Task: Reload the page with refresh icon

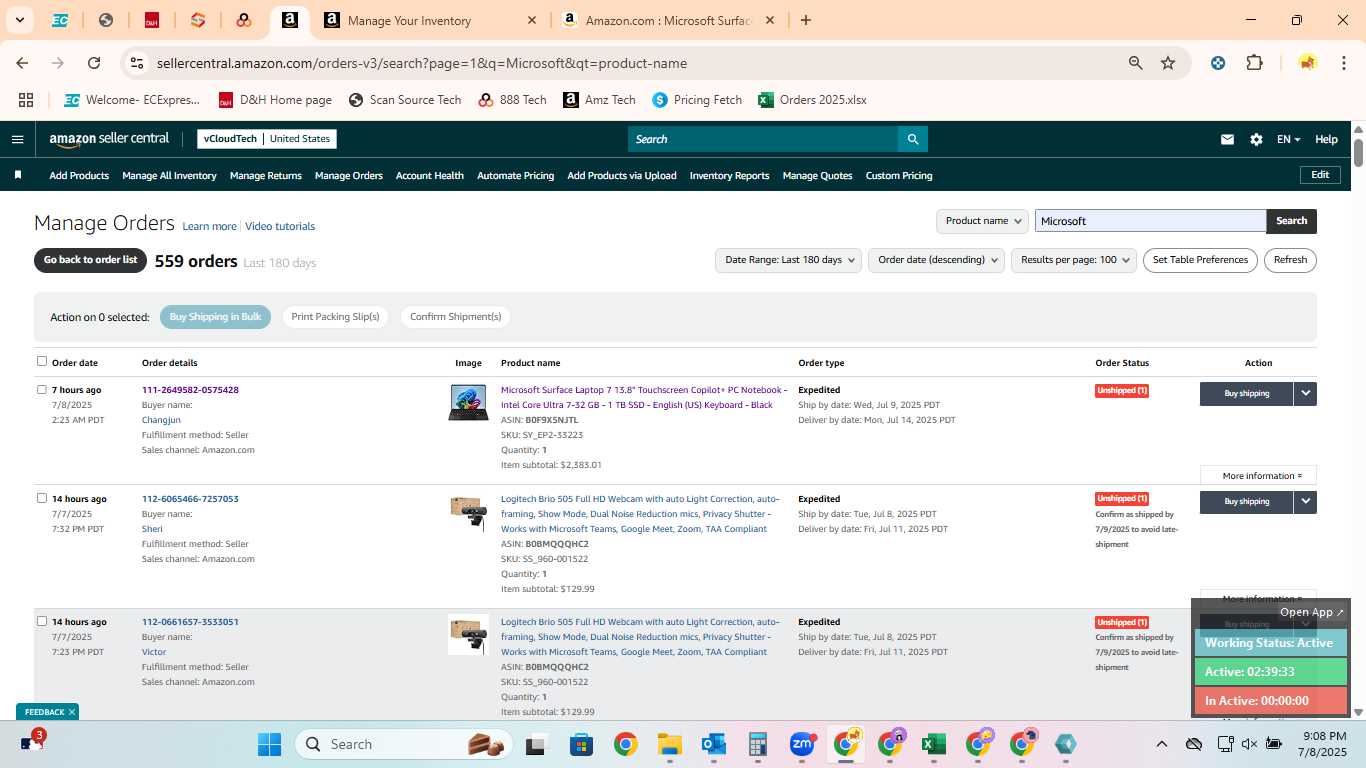Action: point(94,63)
